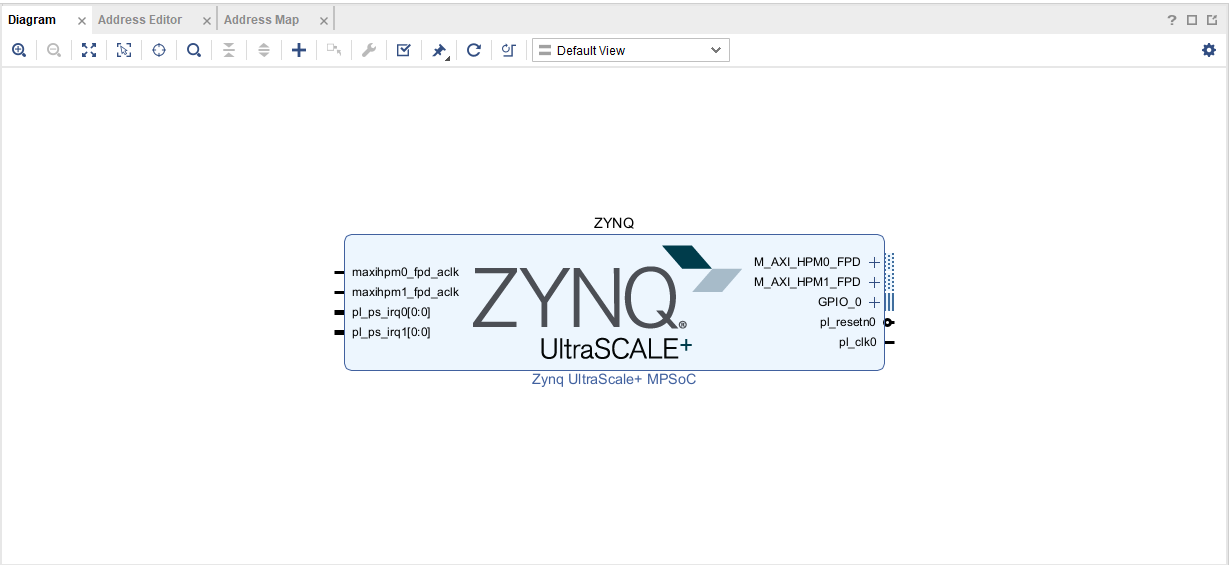Regenerate layout with the circular arrow icon
Screen dimensions: 1229x565
pyautogui.click(x=474, y=50)
